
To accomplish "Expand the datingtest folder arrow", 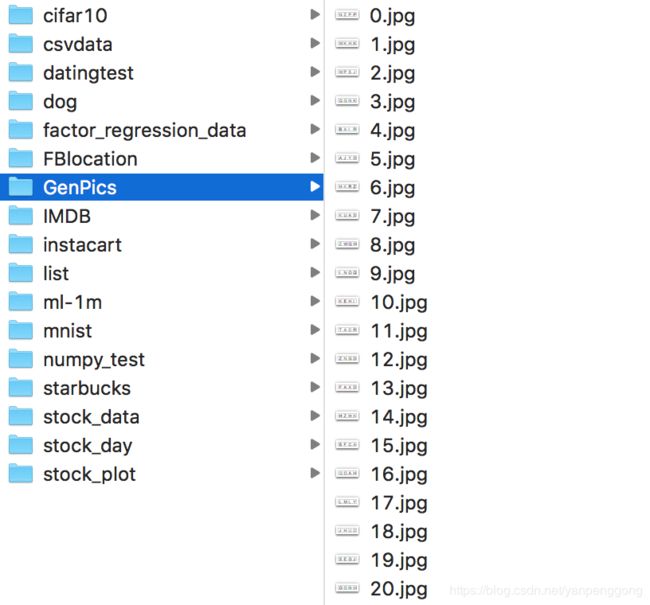I will point(315,72).
